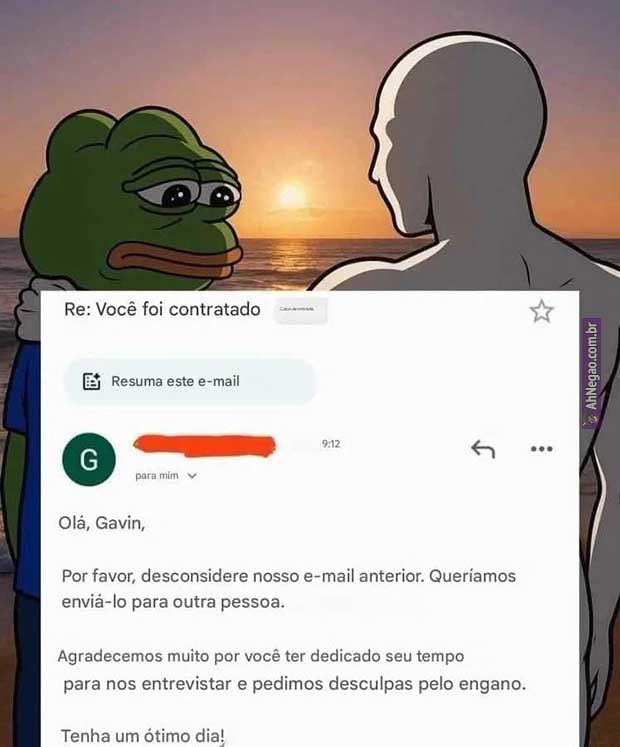Click the subject "Re: Você foi contratado"
620x747 pixels.
[162, 309]
